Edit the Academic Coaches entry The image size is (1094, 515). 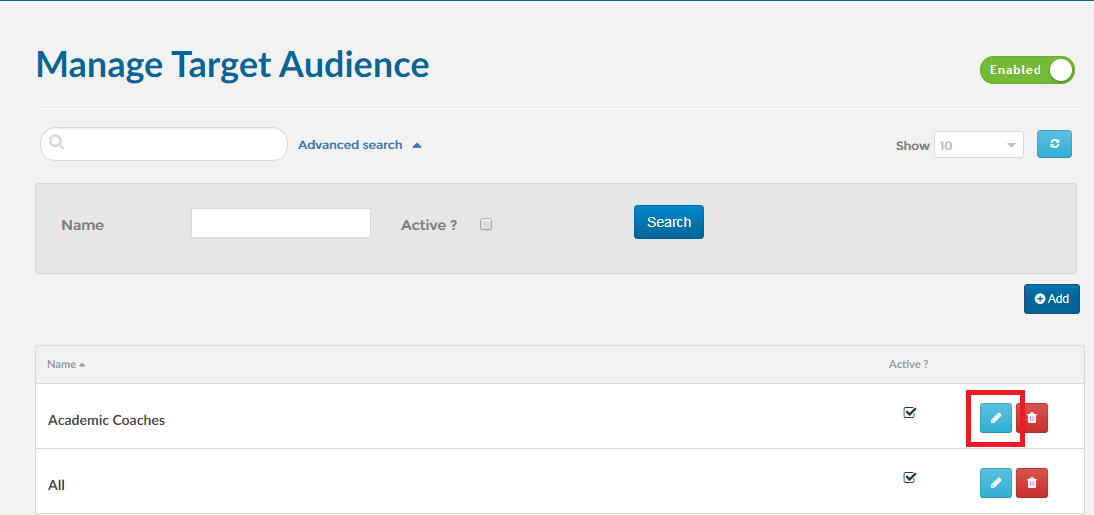(x=996, y=418)
